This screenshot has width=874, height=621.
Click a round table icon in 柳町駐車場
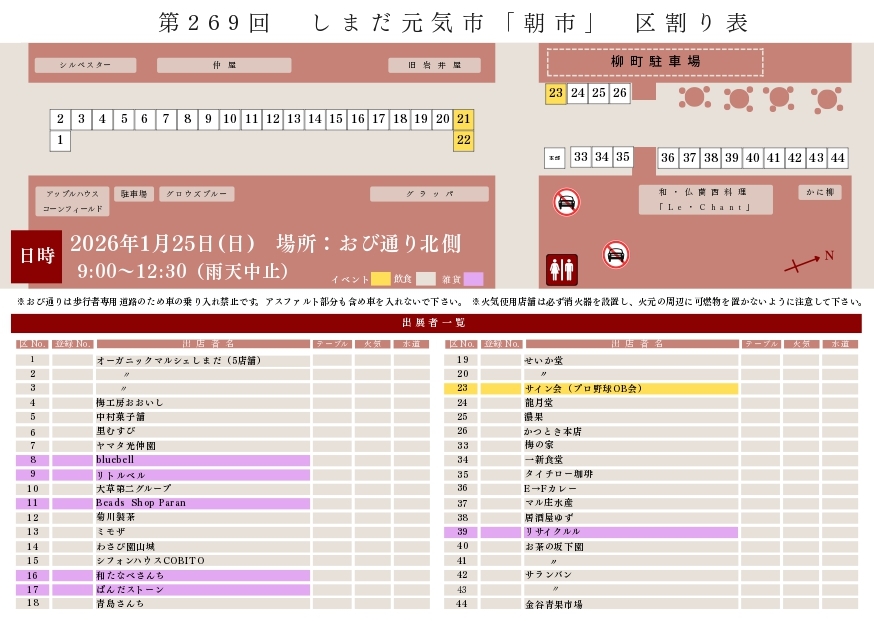click(x=694, y=100)
